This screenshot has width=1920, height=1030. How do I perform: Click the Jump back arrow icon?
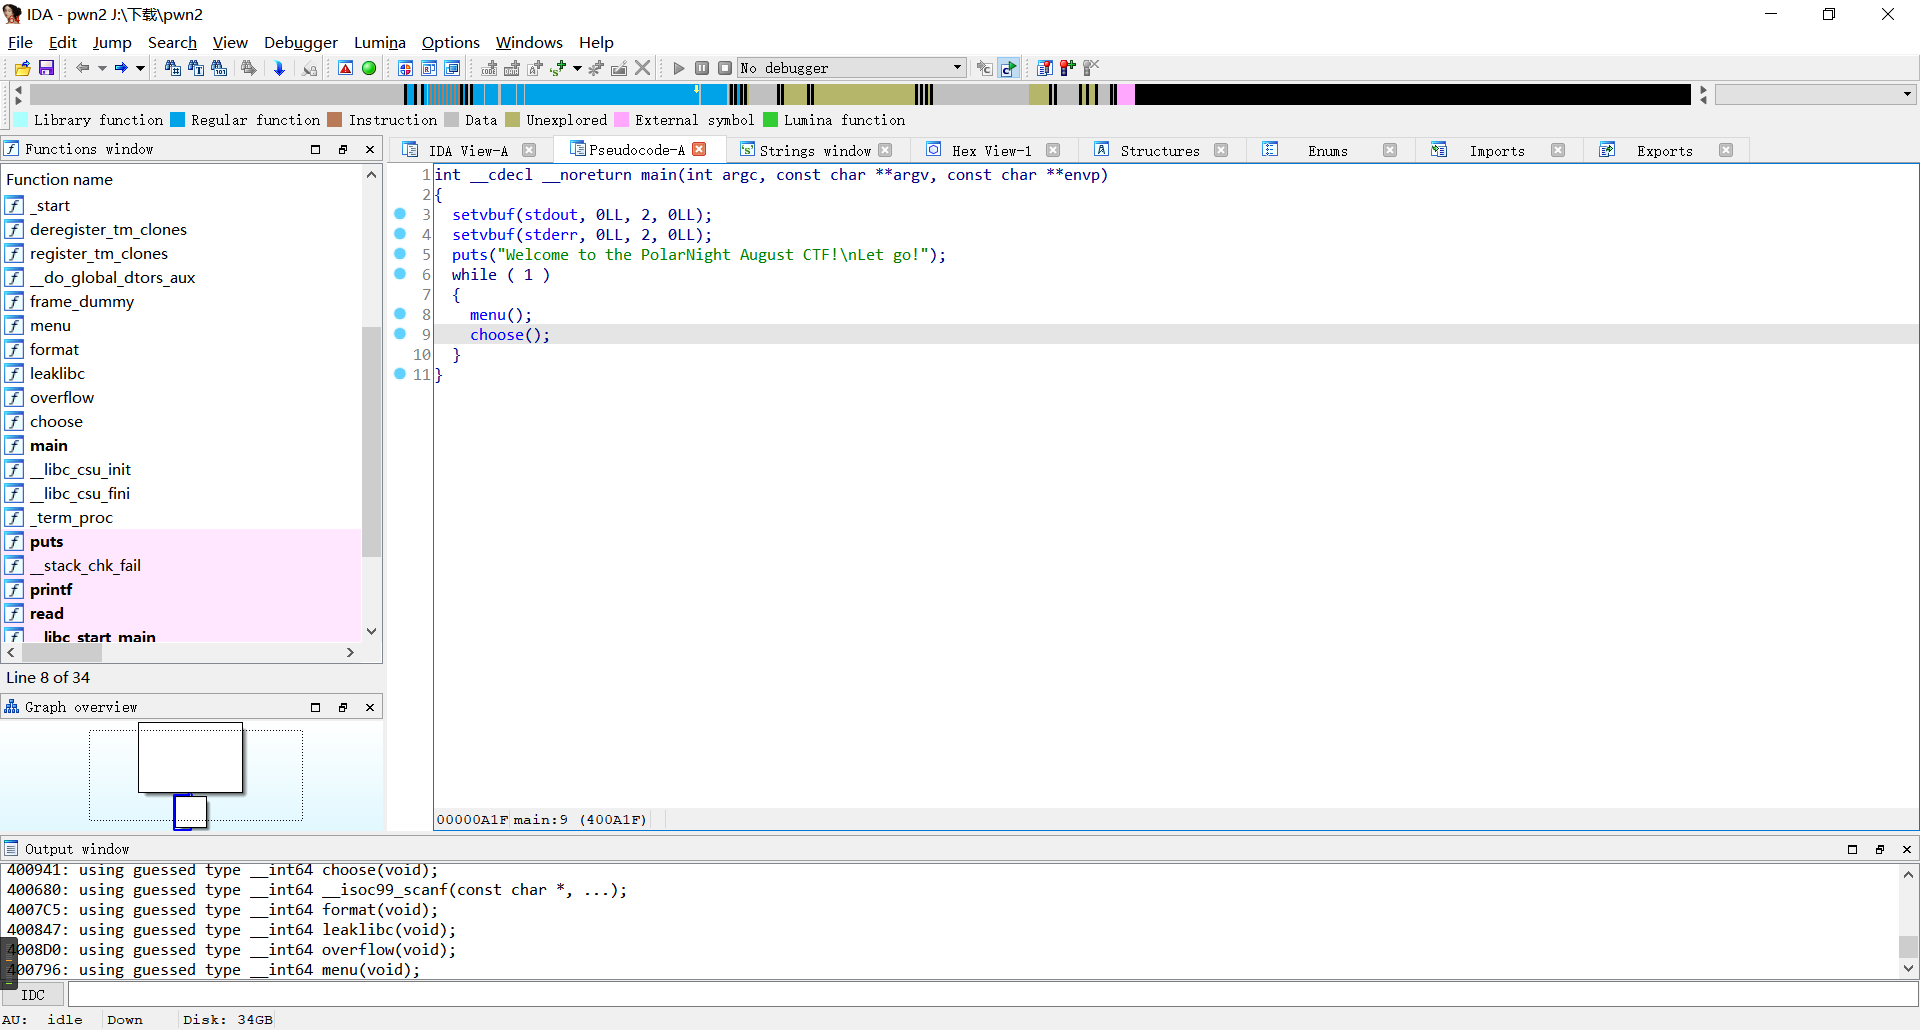pos(82,68)
